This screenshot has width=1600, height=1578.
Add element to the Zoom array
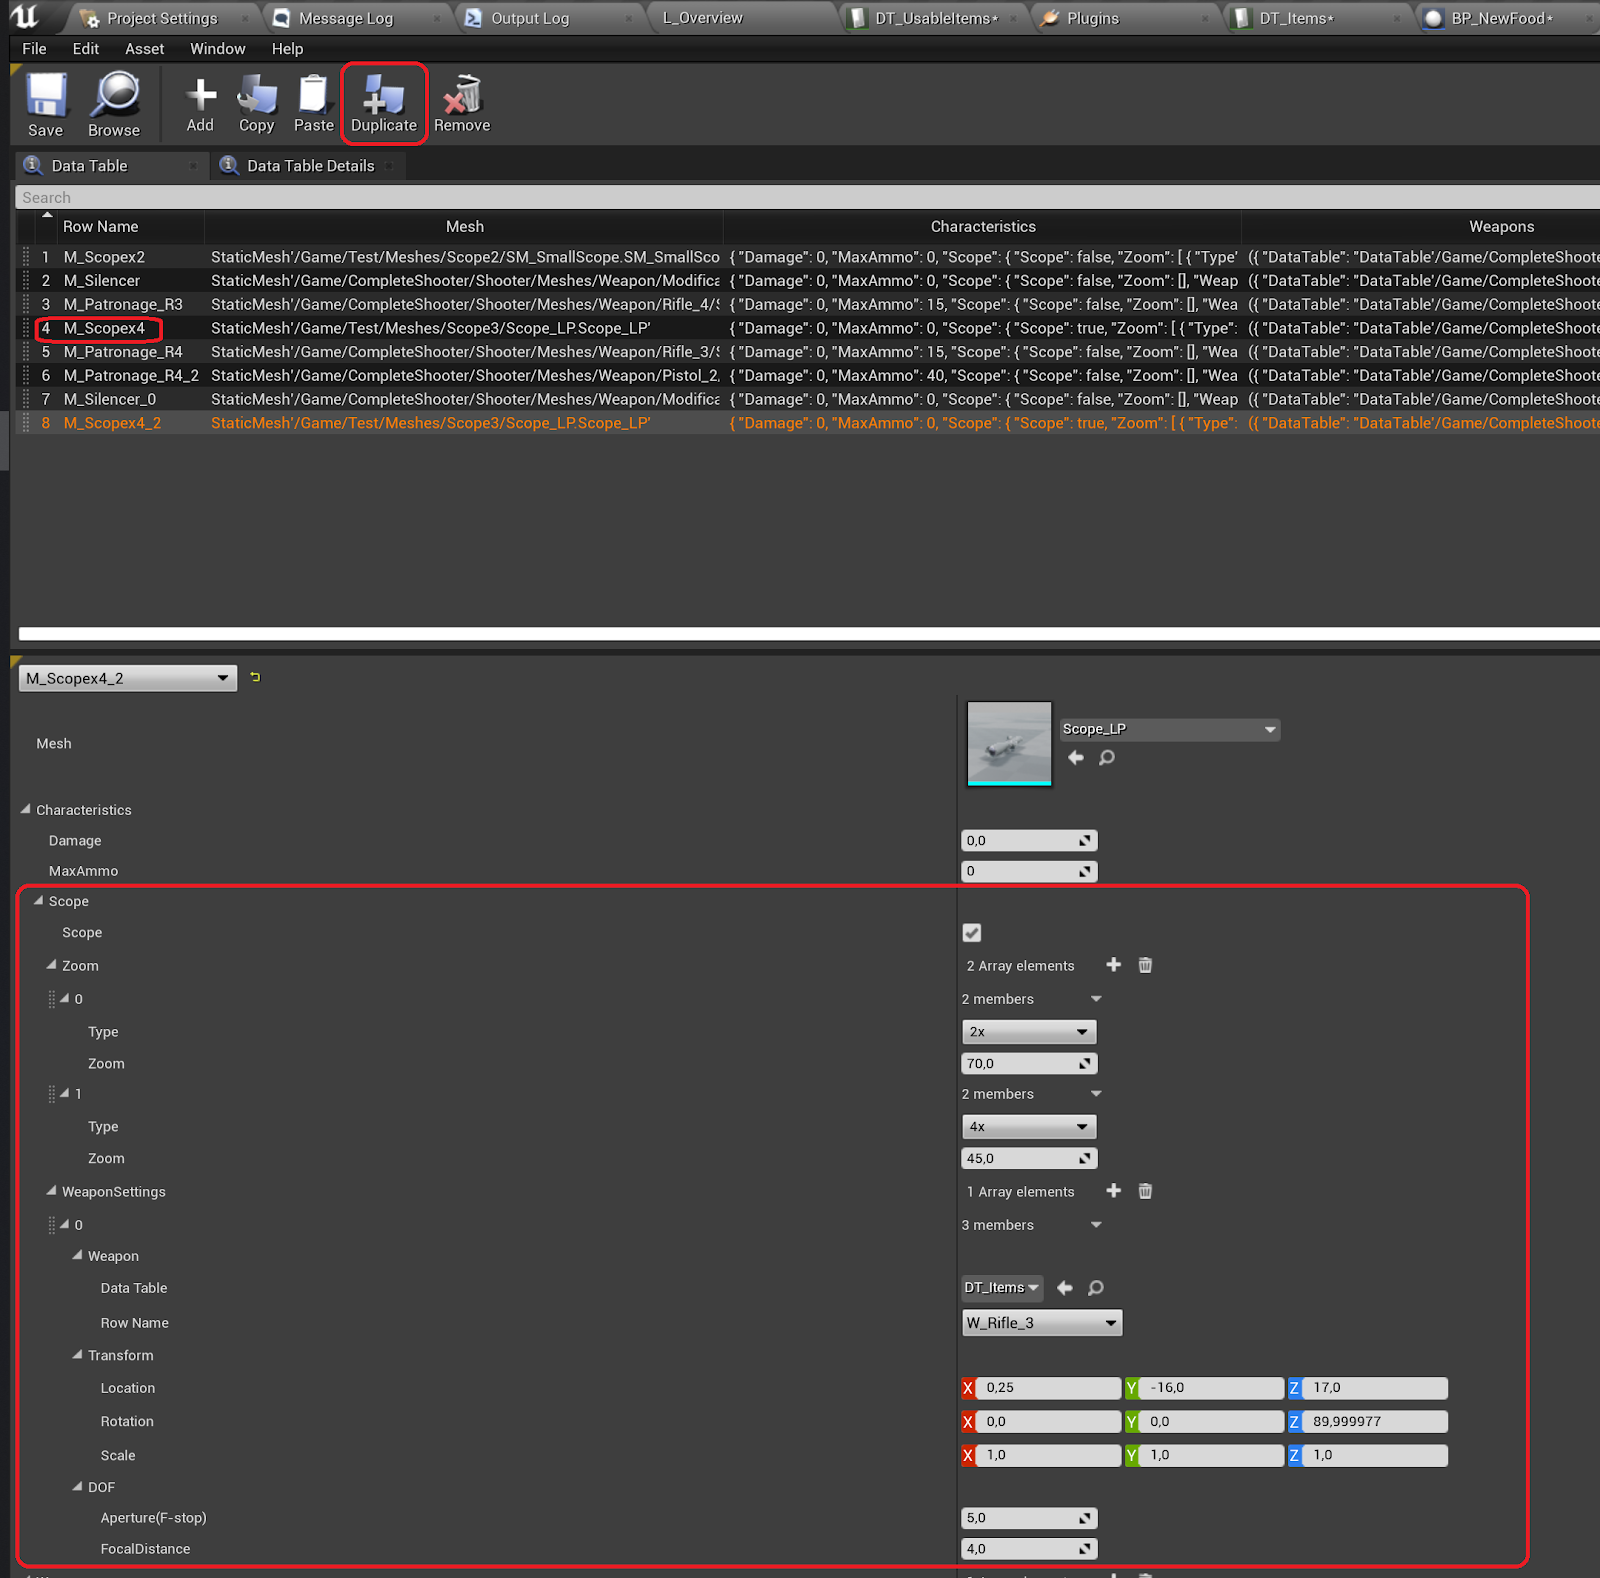click(1113, 965)
